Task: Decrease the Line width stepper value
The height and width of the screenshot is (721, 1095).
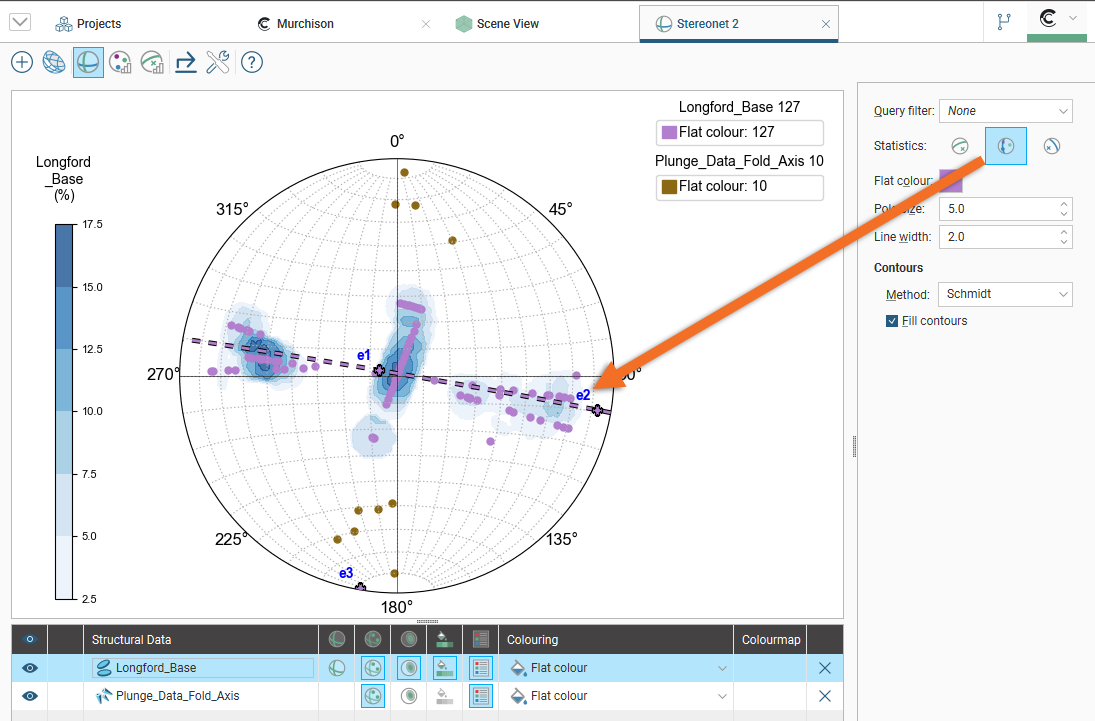Action: click(x=1064, y=242)
